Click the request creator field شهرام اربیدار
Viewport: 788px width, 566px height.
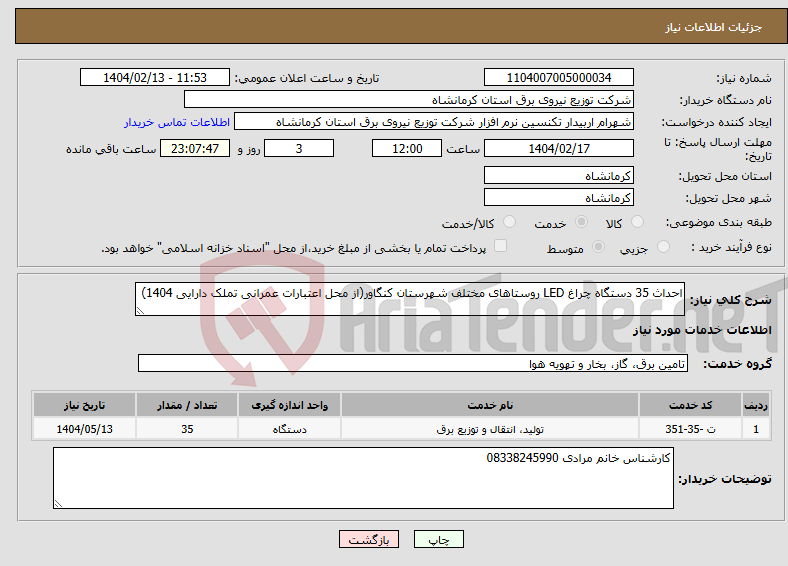click(434, 122)
